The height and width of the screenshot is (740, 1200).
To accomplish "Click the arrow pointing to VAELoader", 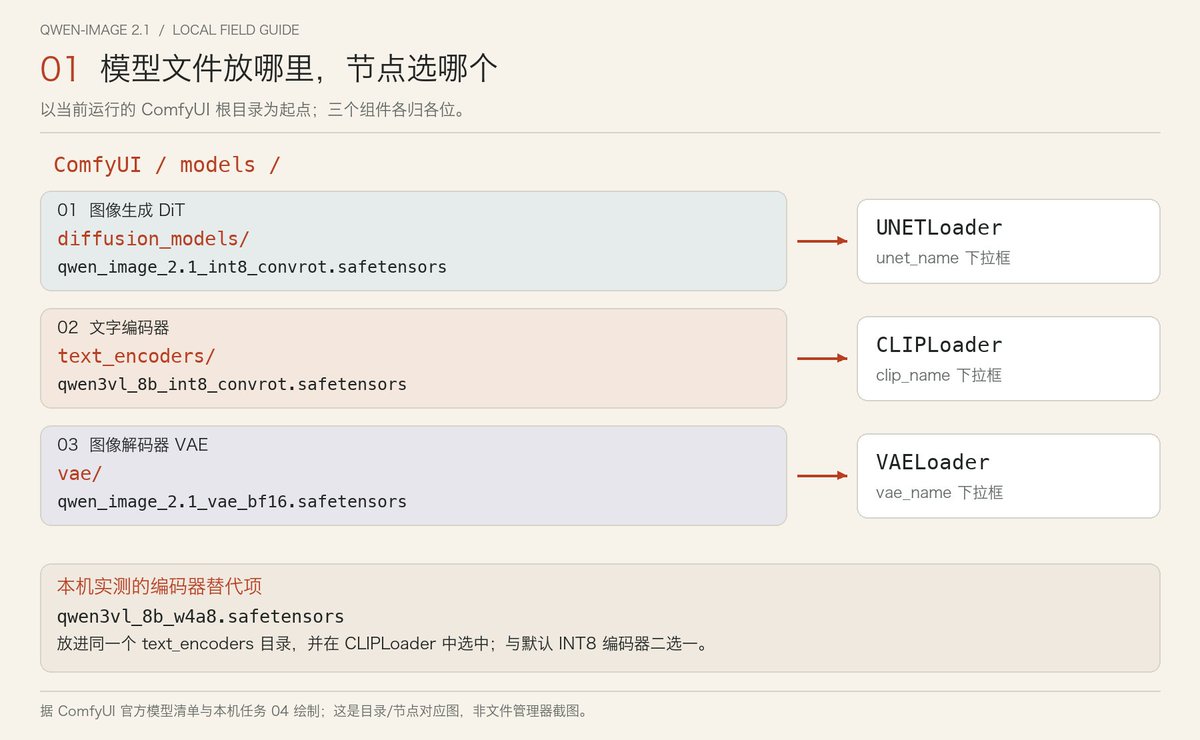I will click(x=822, y=476).
